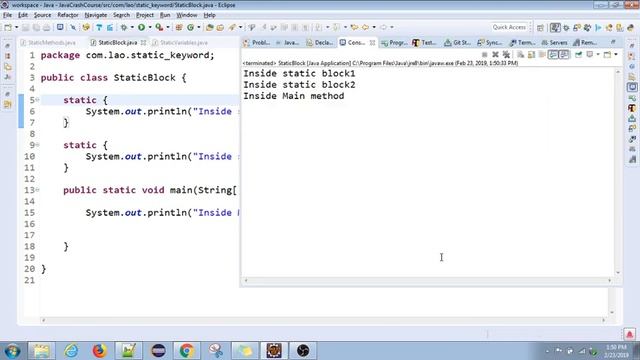Click the 'Inside Main method' console output line
640x360 pixels.
[294, 96]
